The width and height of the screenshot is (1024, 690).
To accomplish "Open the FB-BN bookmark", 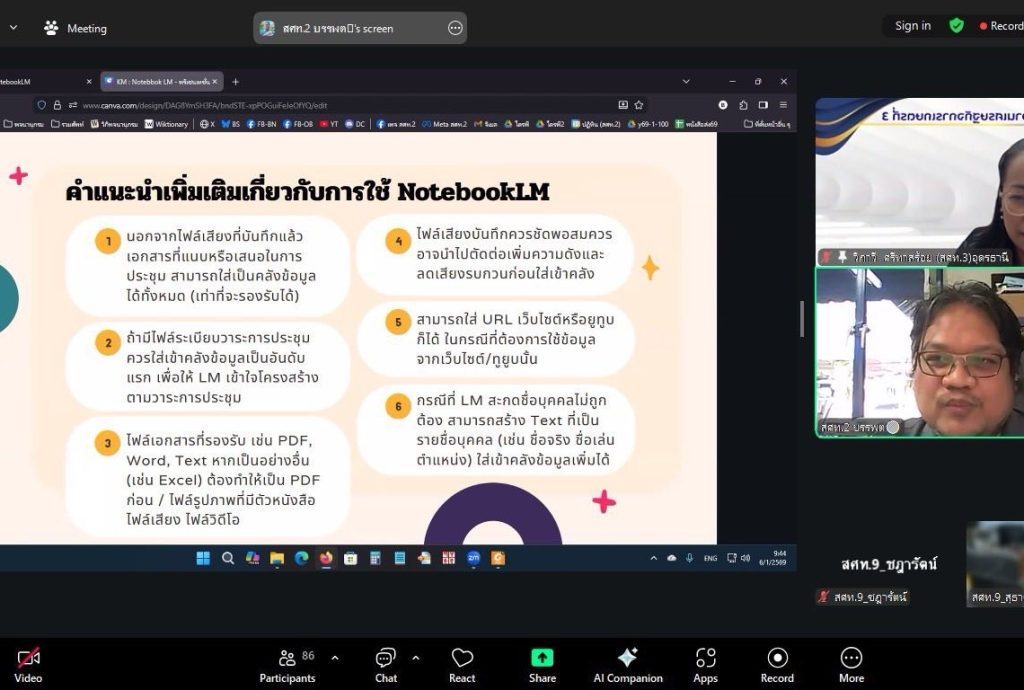I will [x=261, y=124].
